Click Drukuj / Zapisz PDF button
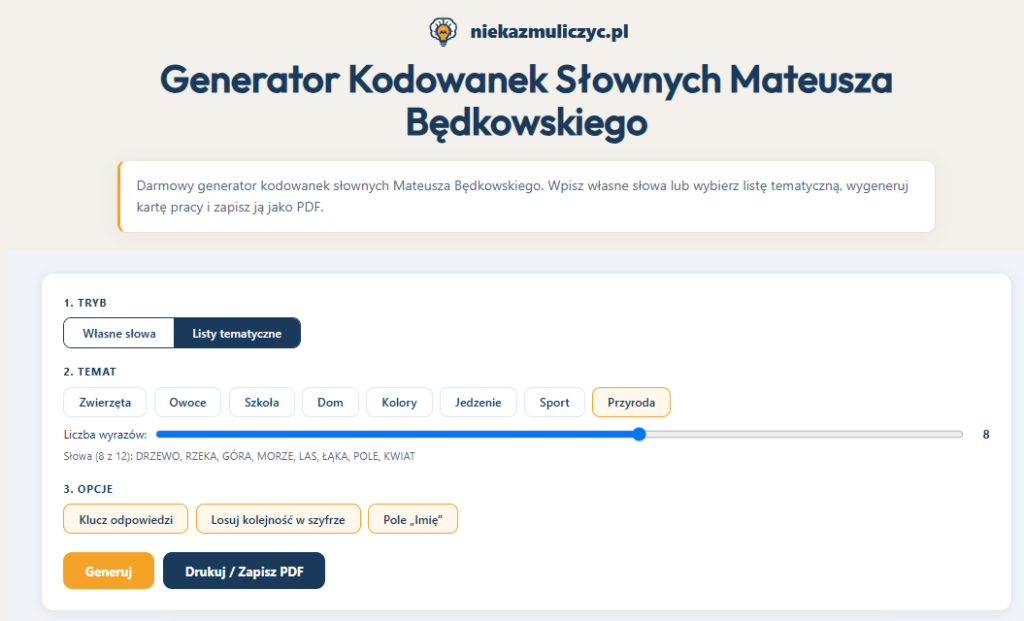 click(244, 571)
